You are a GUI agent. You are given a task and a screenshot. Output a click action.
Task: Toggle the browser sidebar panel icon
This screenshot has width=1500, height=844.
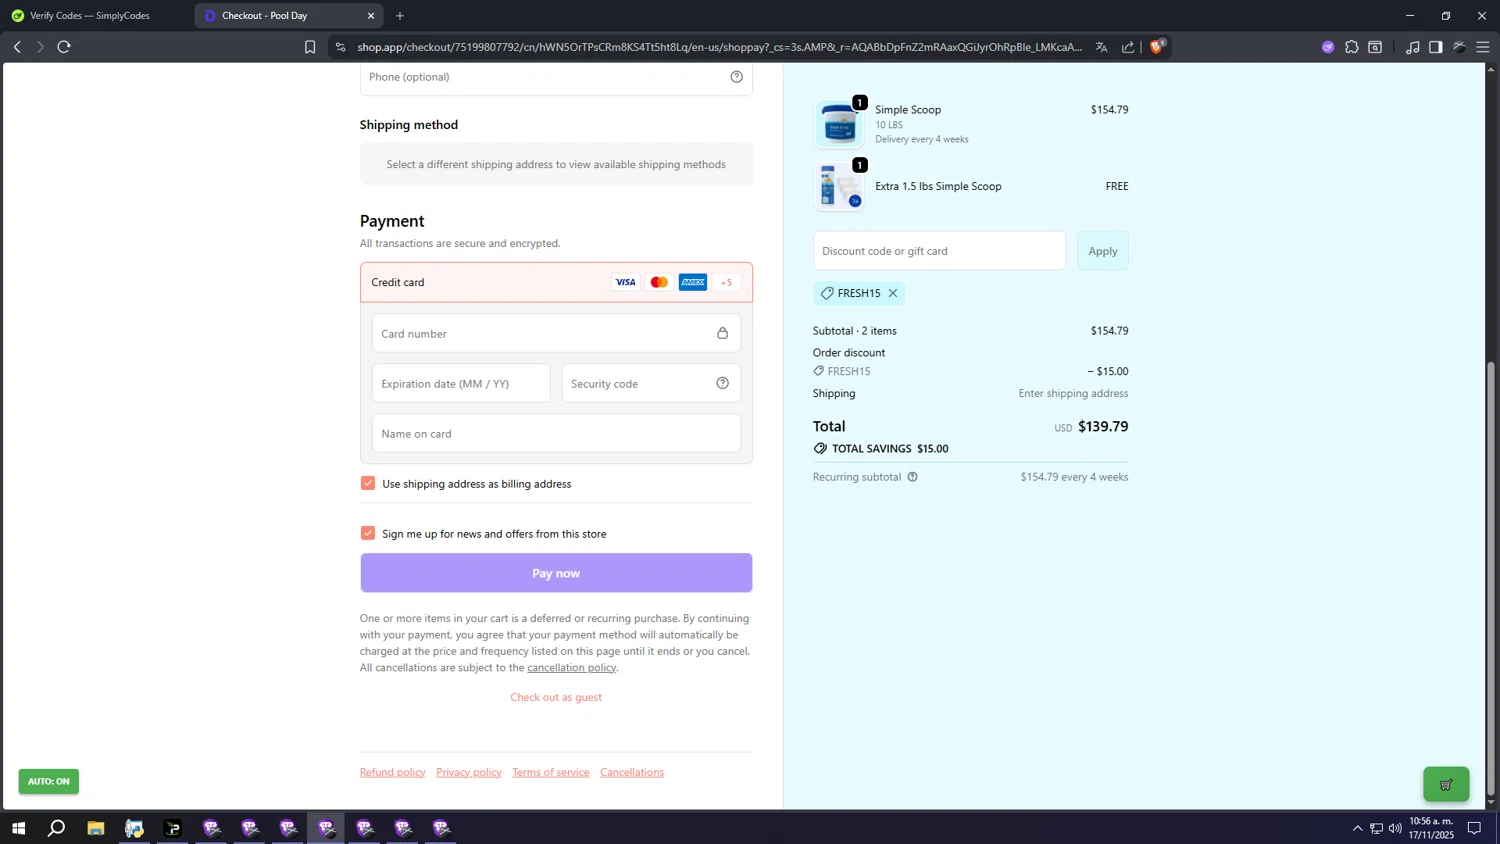pos(1436,47)
